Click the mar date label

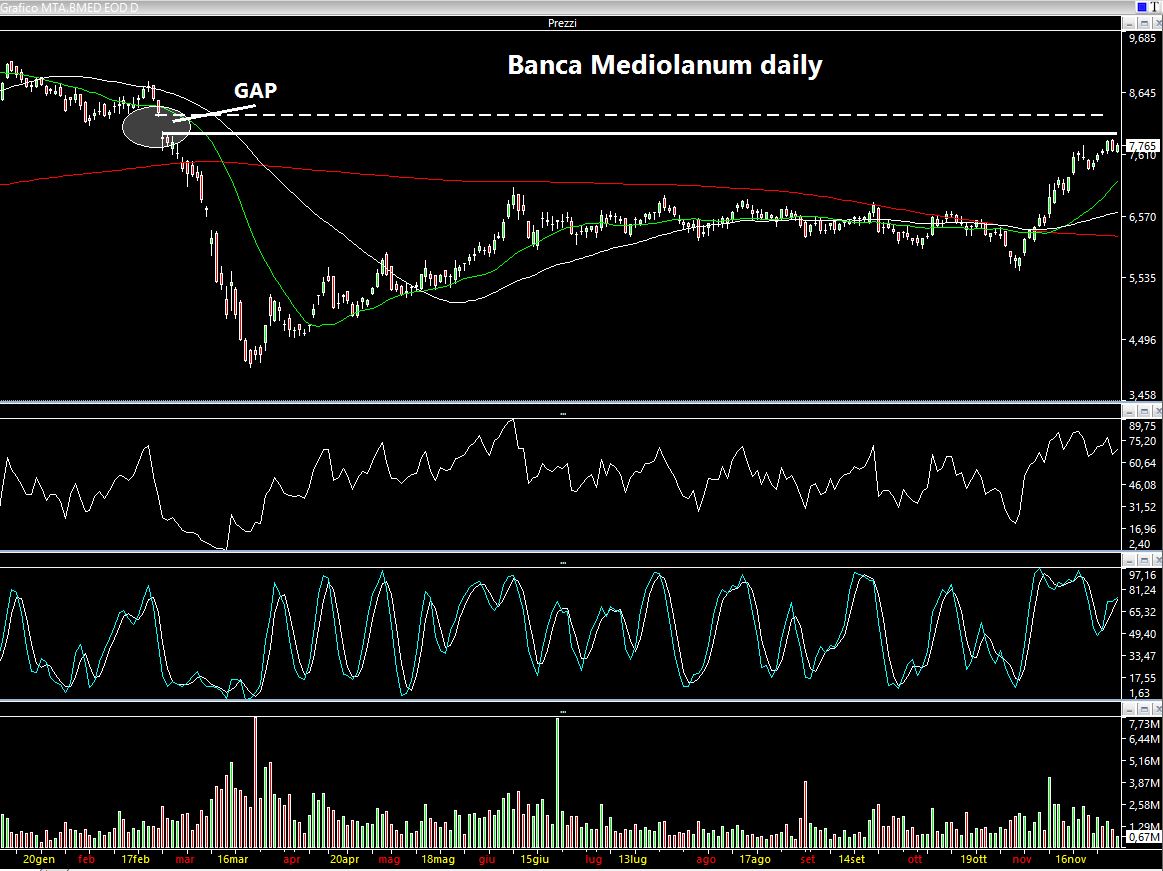pos(185,859)
